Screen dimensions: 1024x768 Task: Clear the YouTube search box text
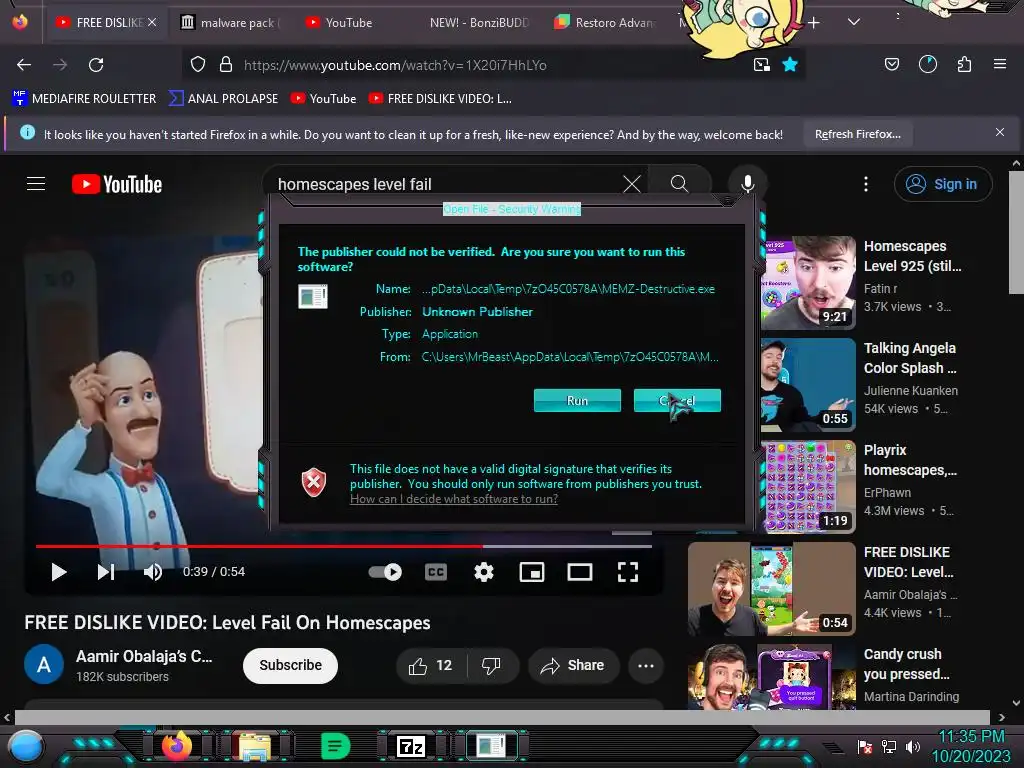point(632,184)
